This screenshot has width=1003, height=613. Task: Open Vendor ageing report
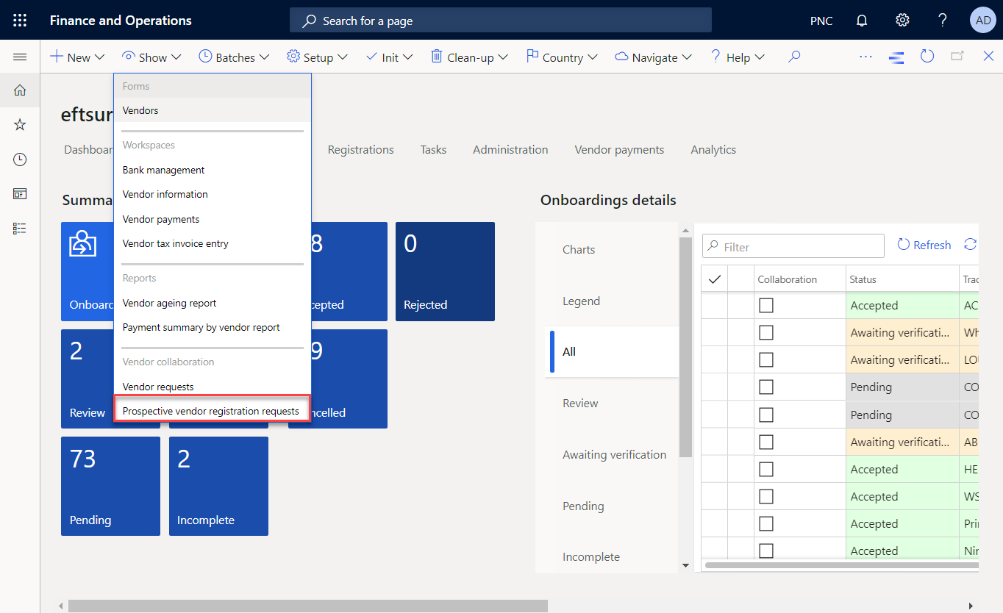[212, 303]
